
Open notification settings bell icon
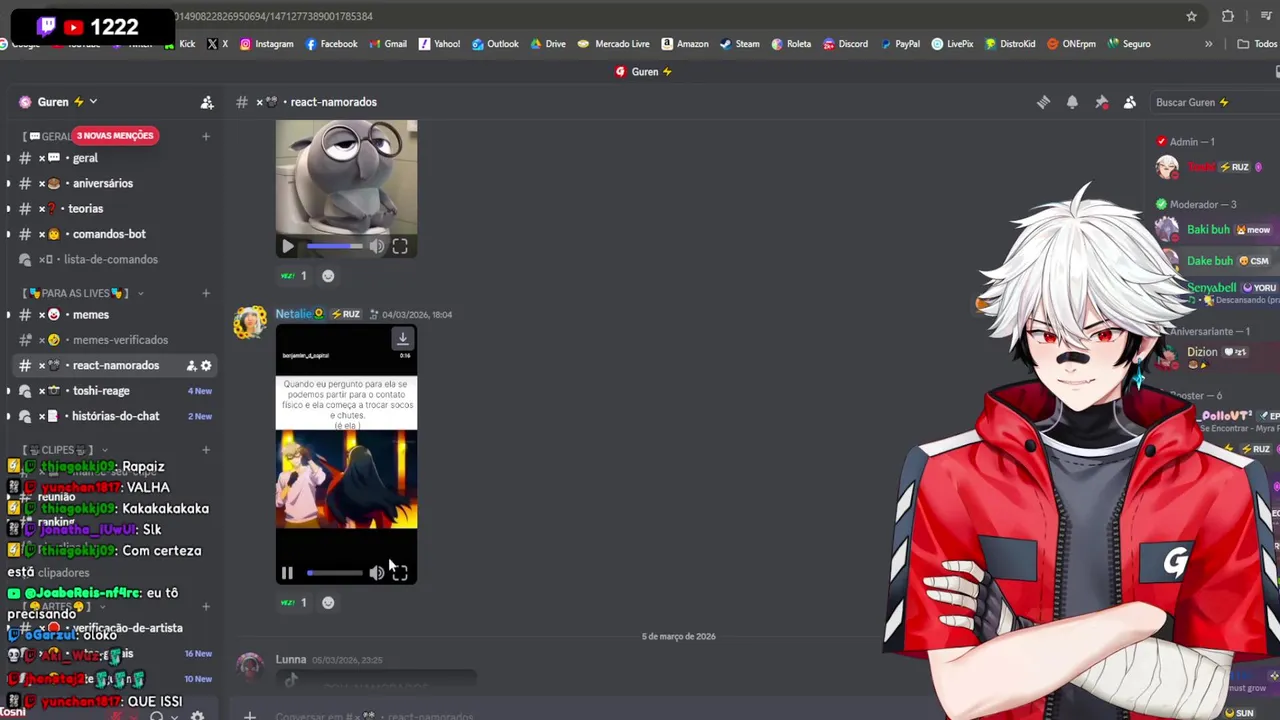point(1072,102)
